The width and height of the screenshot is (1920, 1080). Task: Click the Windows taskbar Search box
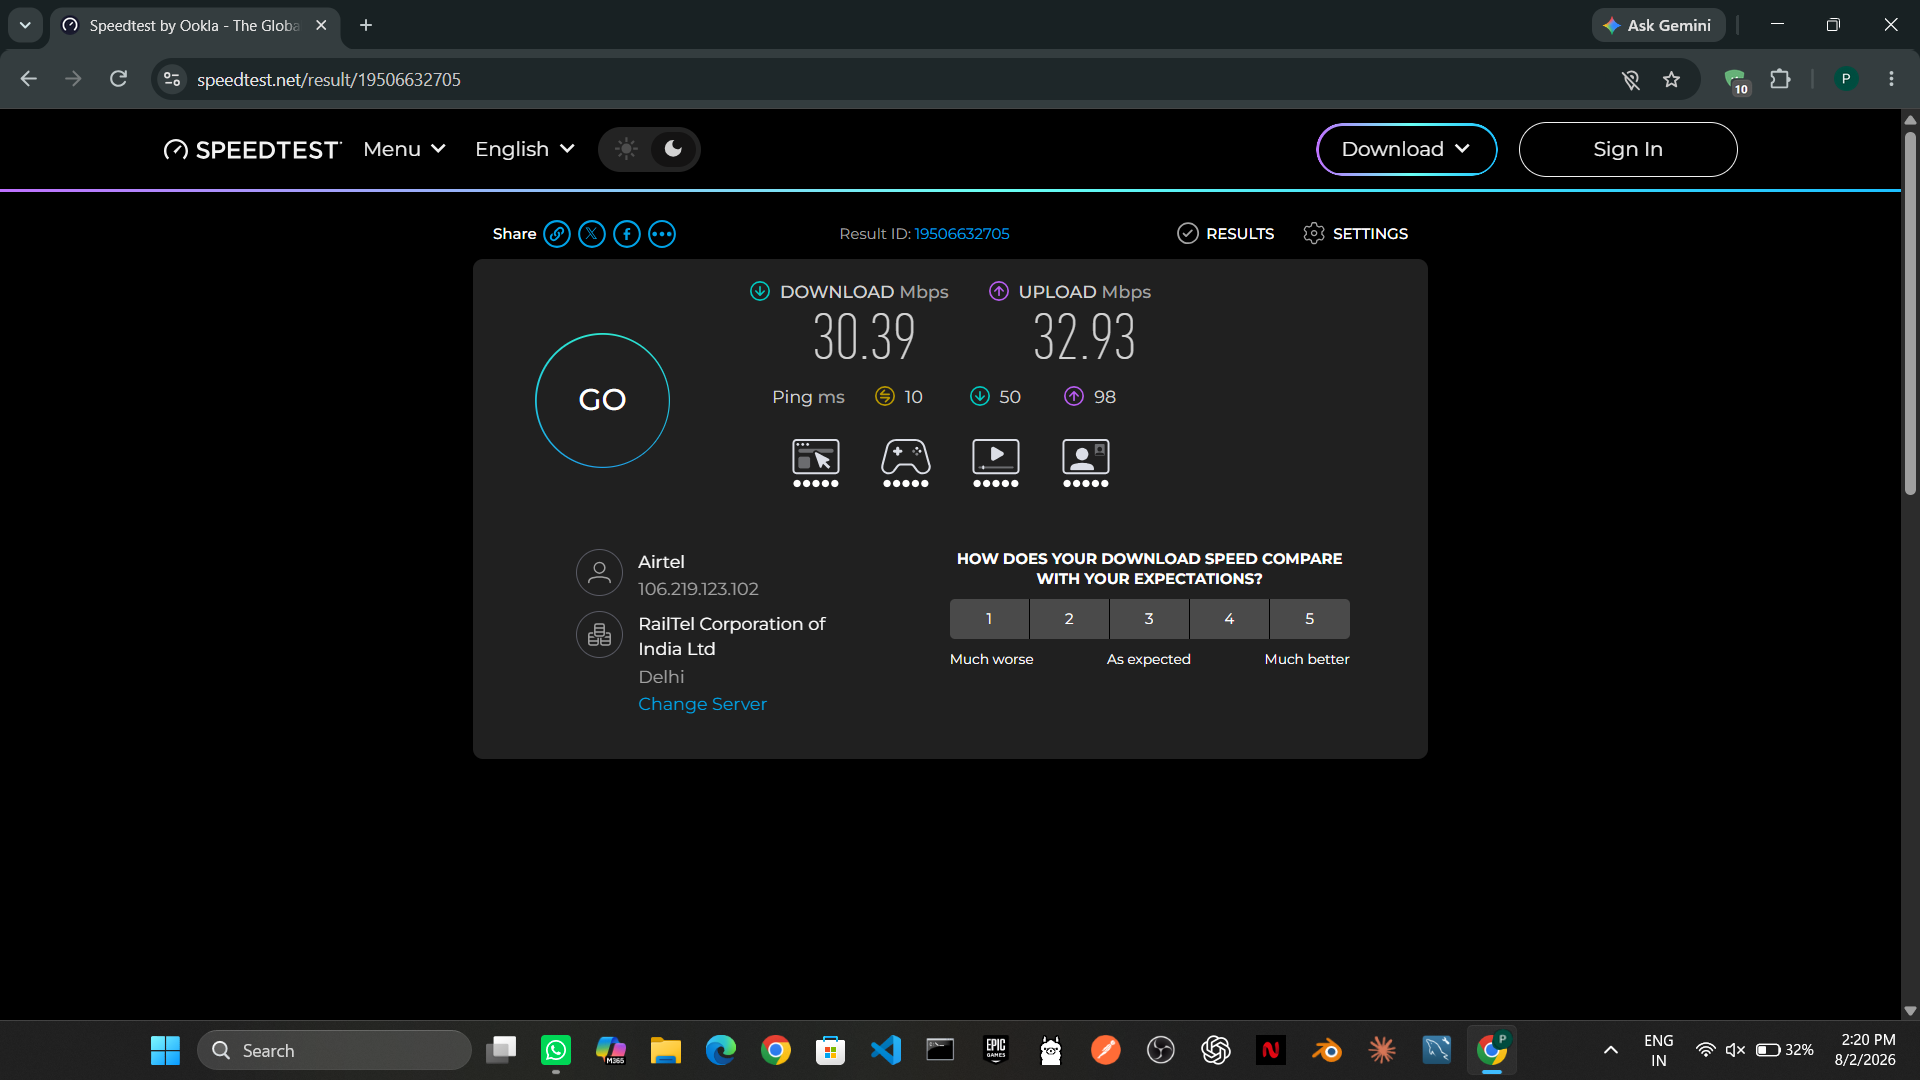click(x=334, y=1050)
